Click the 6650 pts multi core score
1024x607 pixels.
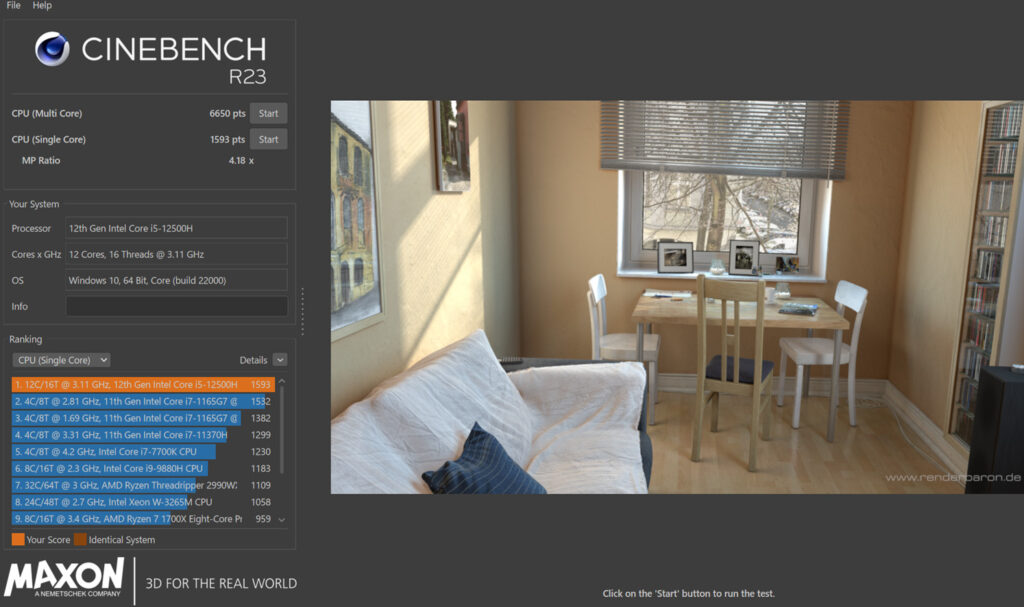tap(227, 113)
